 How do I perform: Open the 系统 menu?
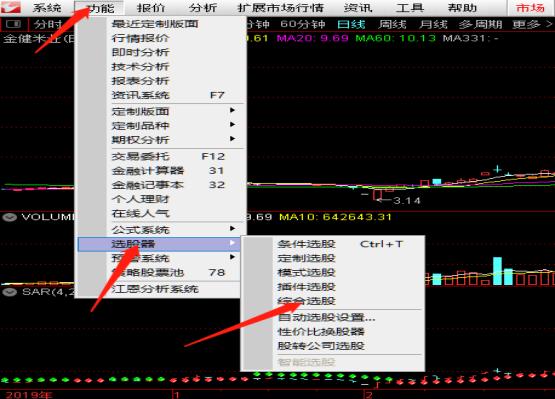point(47,8)
